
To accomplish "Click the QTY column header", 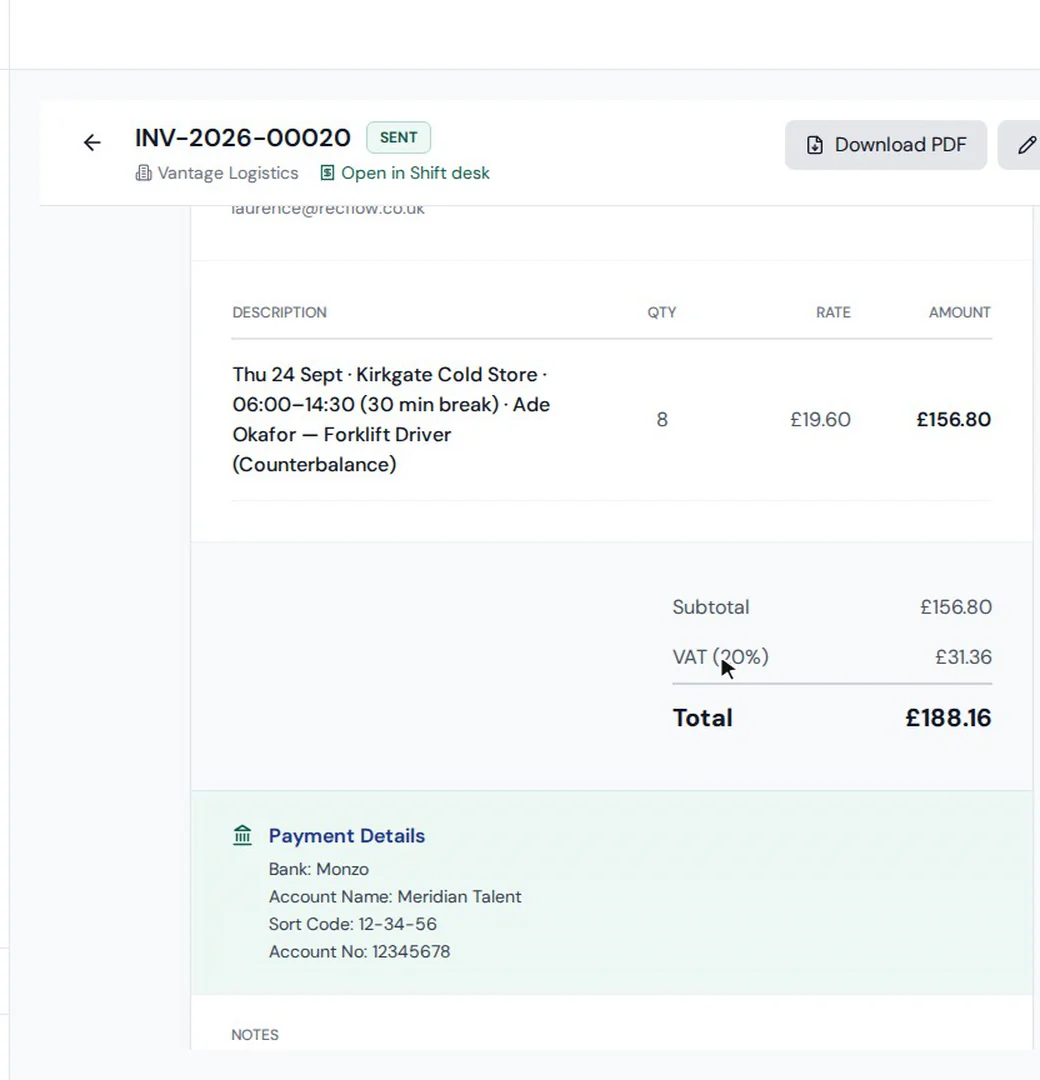I will [x=662, y=313].
